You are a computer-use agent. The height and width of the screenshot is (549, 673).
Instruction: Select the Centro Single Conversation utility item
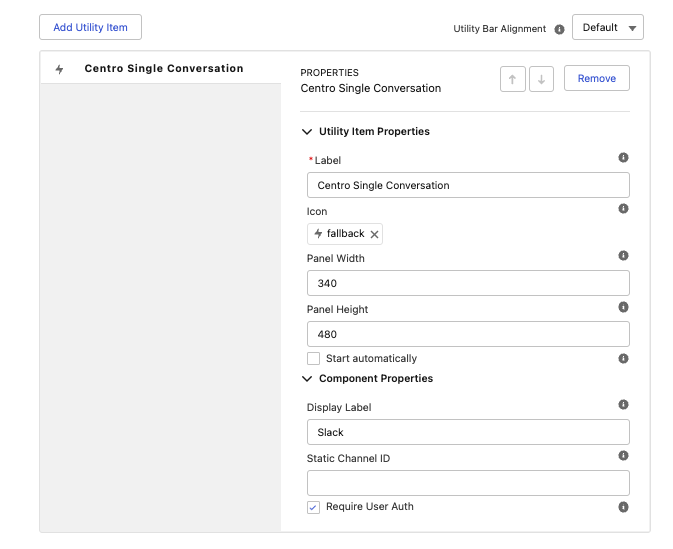pyautogui.click(x=163, y=69)
